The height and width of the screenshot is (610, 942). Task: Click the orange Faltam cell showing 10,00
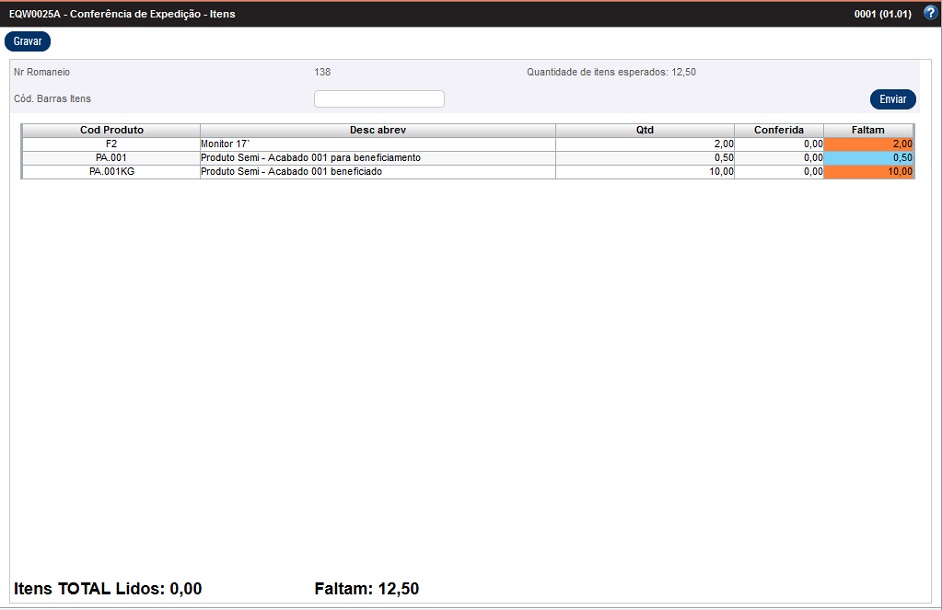click(x=868, y=172)
